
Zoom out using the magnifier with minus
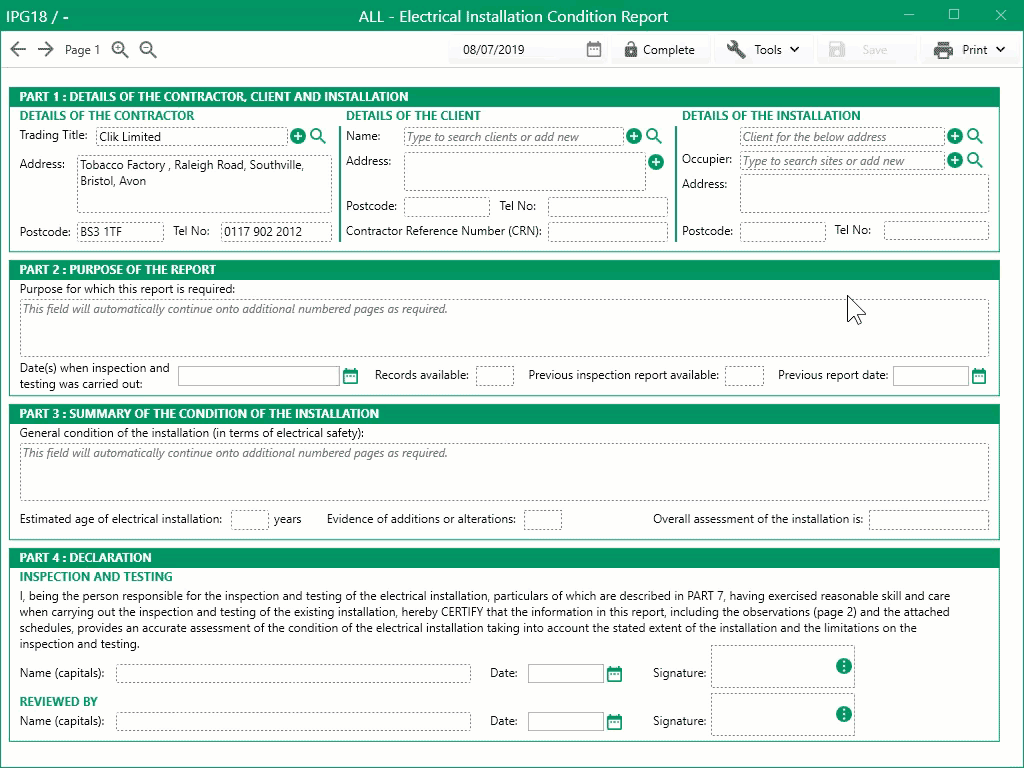[148, 48]
